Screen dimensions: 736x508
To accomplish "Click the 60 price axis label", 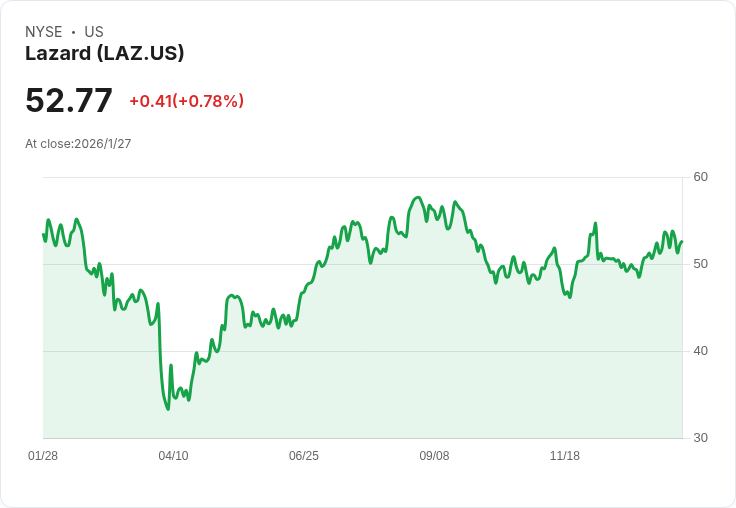I will coord(701,177).
